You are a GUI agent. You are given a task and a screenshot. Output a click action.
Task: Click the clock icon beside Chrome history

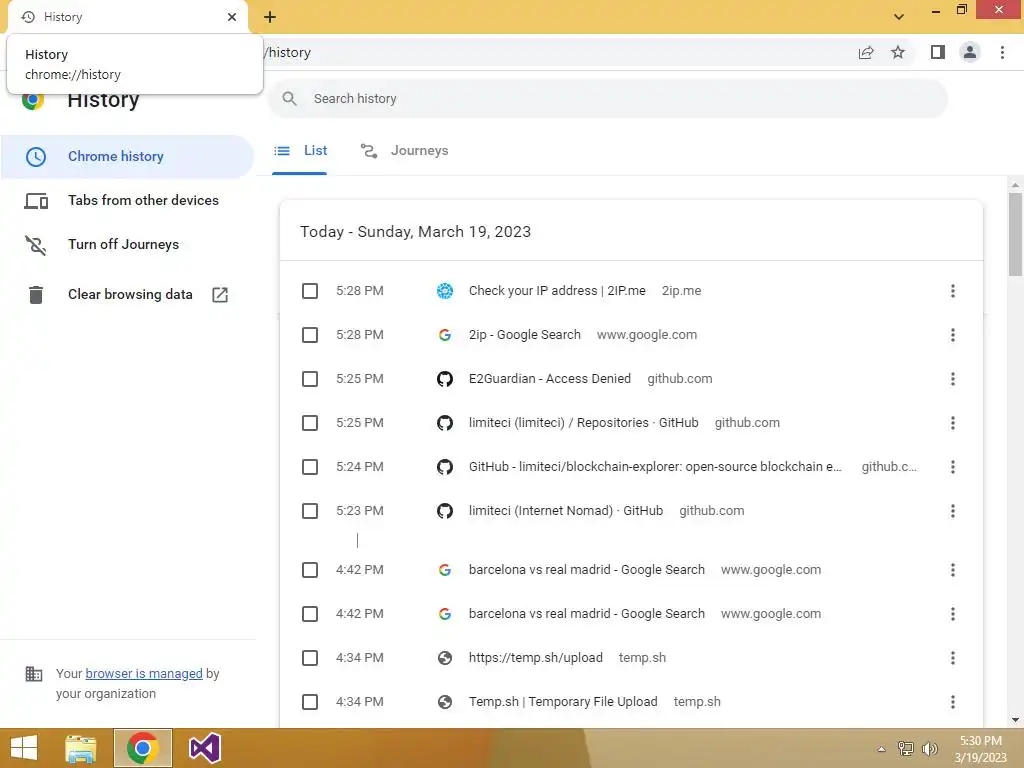(36, 157)
